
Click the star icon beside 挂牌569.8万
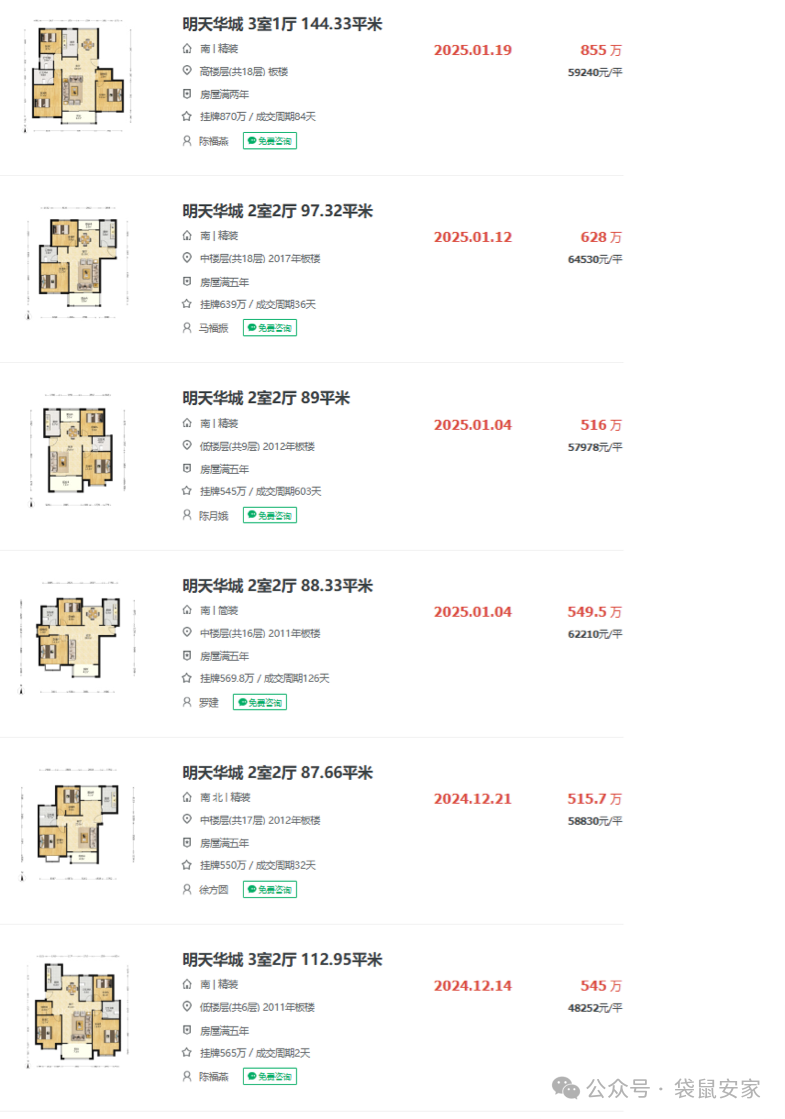(x=187, y=678)
